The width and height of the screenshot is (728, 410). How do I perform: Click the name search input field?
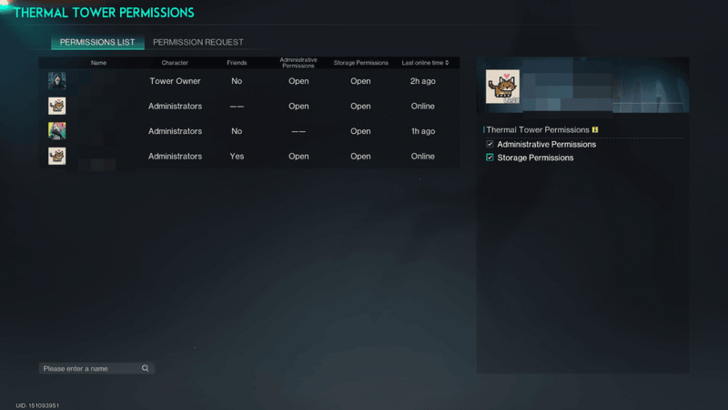point(88,369)
